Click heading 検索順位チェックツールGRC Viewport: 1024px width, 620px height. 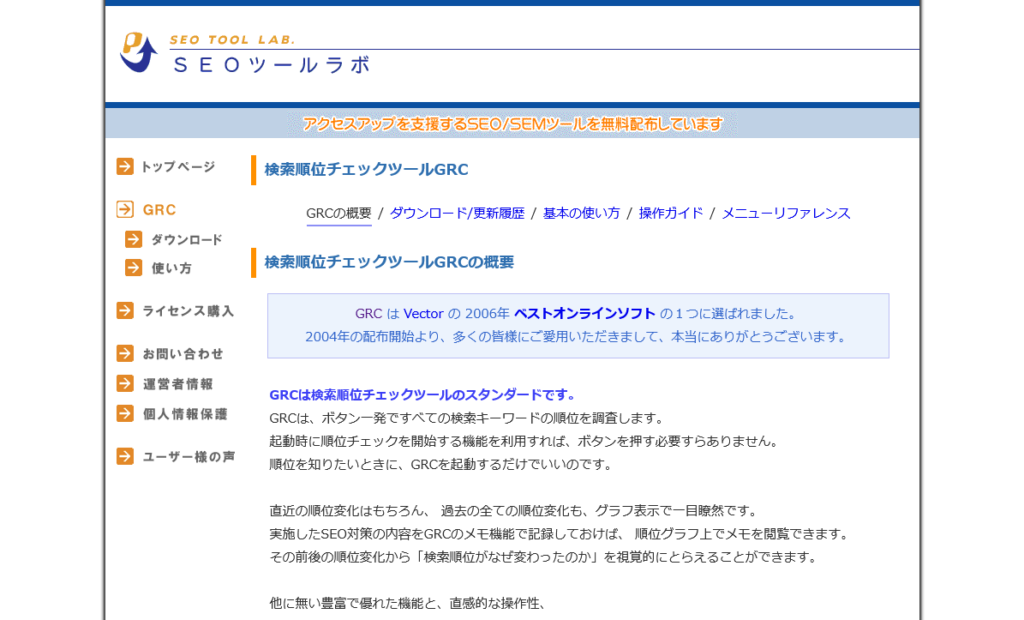[366, 170]
